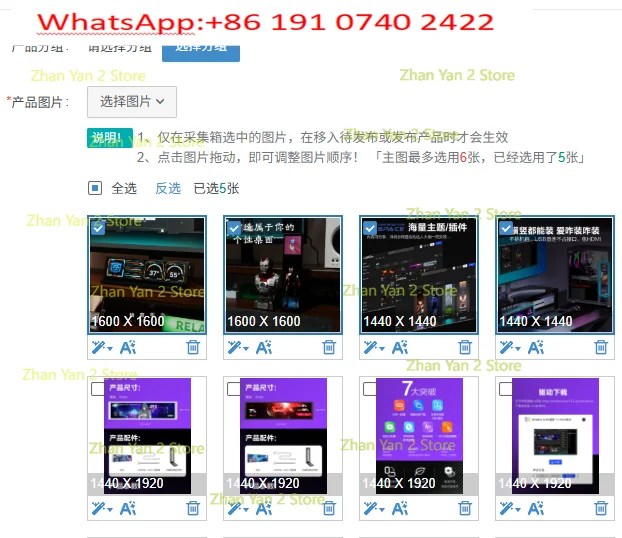Delete the 7大突破 image with trash icon
This screenshot has height=538, width=622.
point(465,508)
